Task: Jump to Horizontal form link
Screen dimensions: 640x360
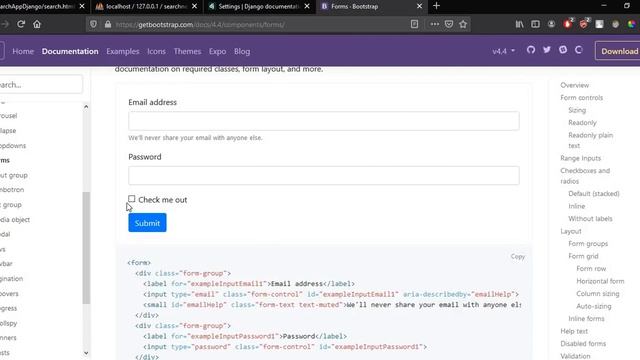Action: point(600,281)
